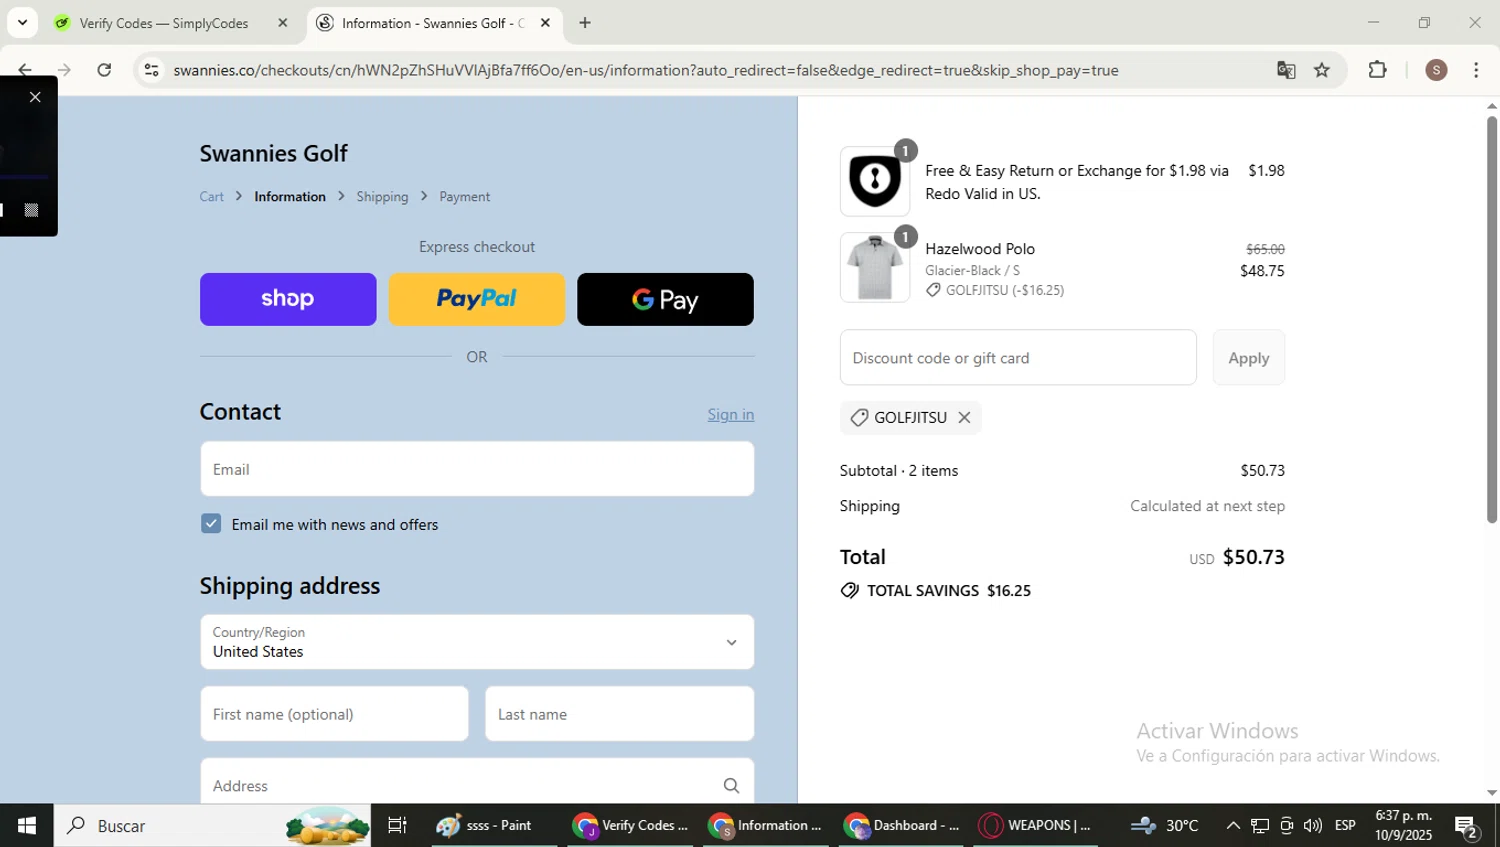Show hidden system tray icons
The height and width of the screenshot is (847, 1500).
(x=1233, y=826)
